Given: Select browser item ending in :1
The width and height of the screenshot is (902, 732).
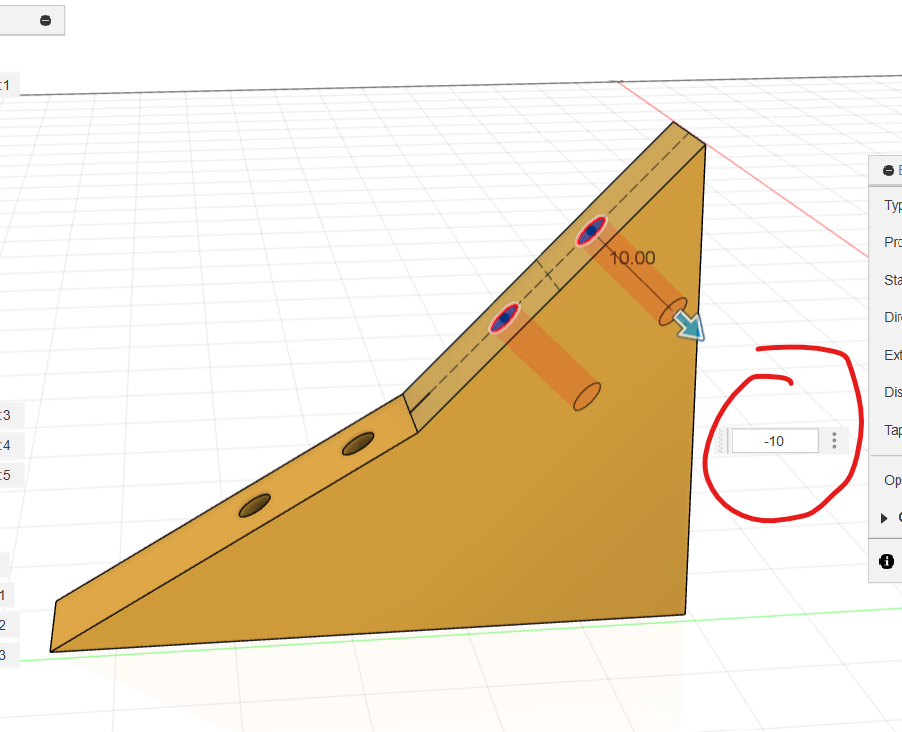Looking at the screenshot, I should (x=6, y=86).
